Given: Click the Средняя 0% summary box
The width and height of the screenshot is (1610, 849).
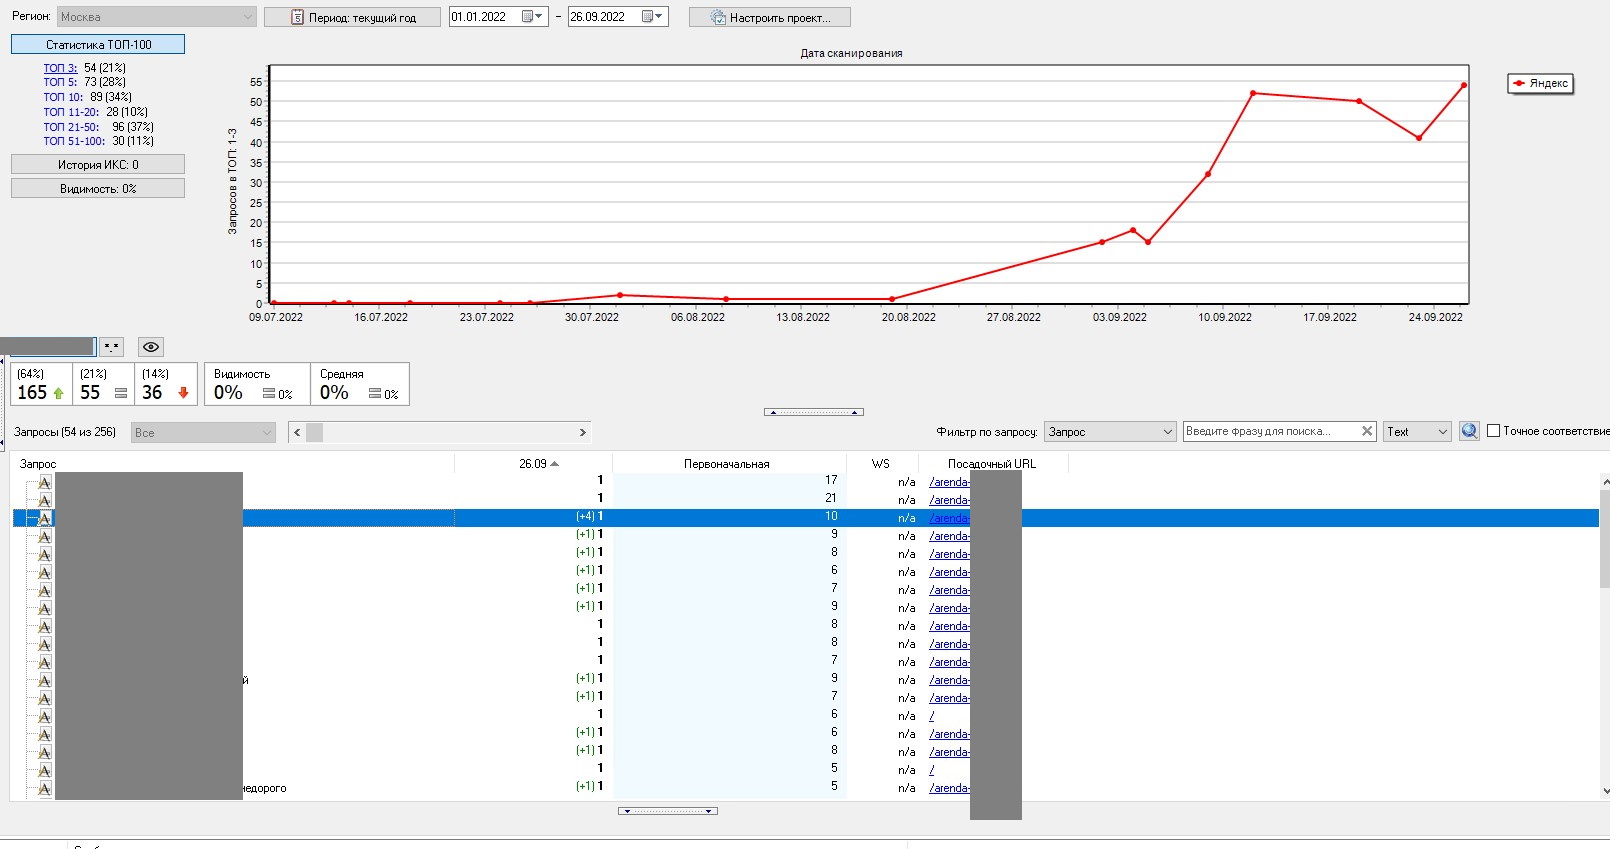Looking at the screenshot, I should tap(360, 384).
